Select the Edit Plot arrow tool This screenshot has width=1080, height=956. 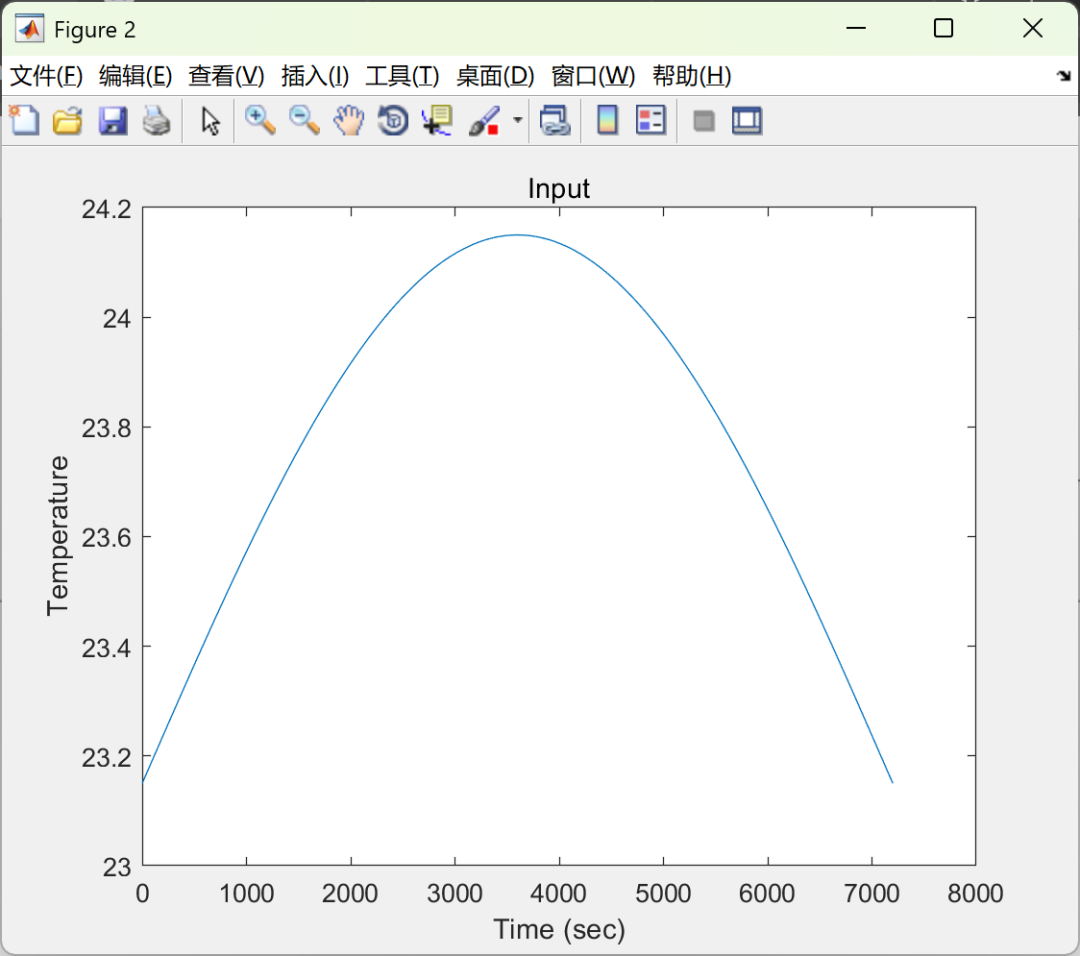[210, 120]
